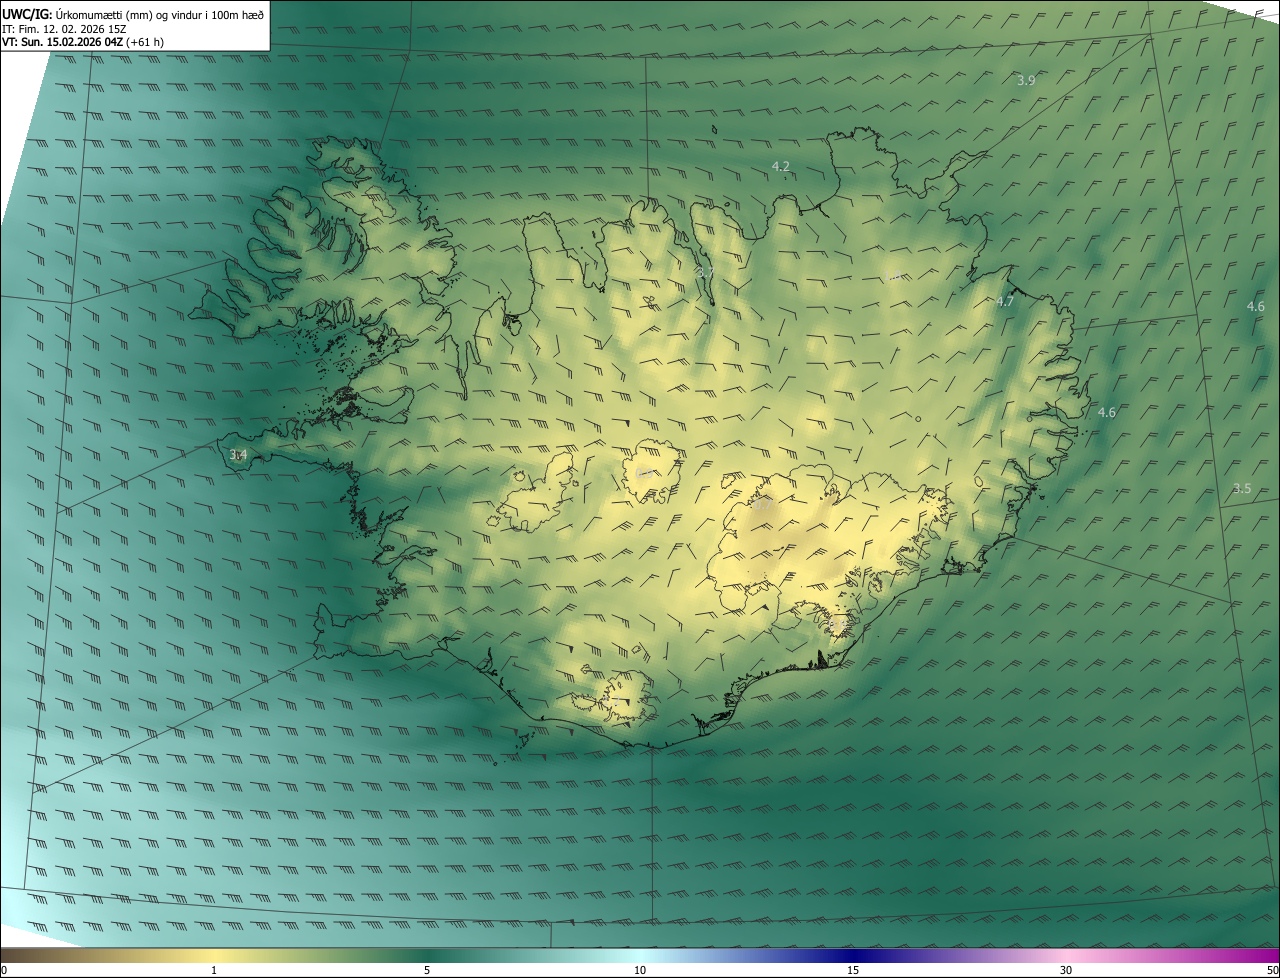1280x978 pixels.
Task: Click the 0 tick on the color scale
Action: (x=4, y=971)
